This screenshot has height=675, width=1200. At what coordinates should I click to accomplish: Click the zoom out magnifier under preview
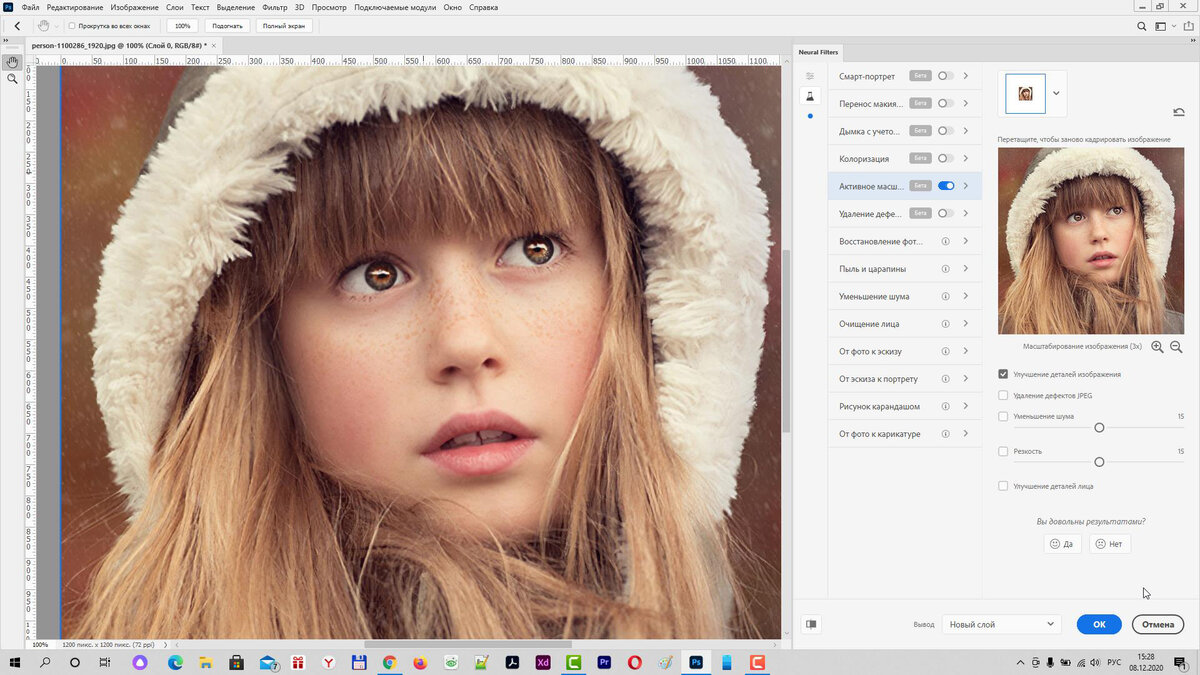tap(1176, 347)
